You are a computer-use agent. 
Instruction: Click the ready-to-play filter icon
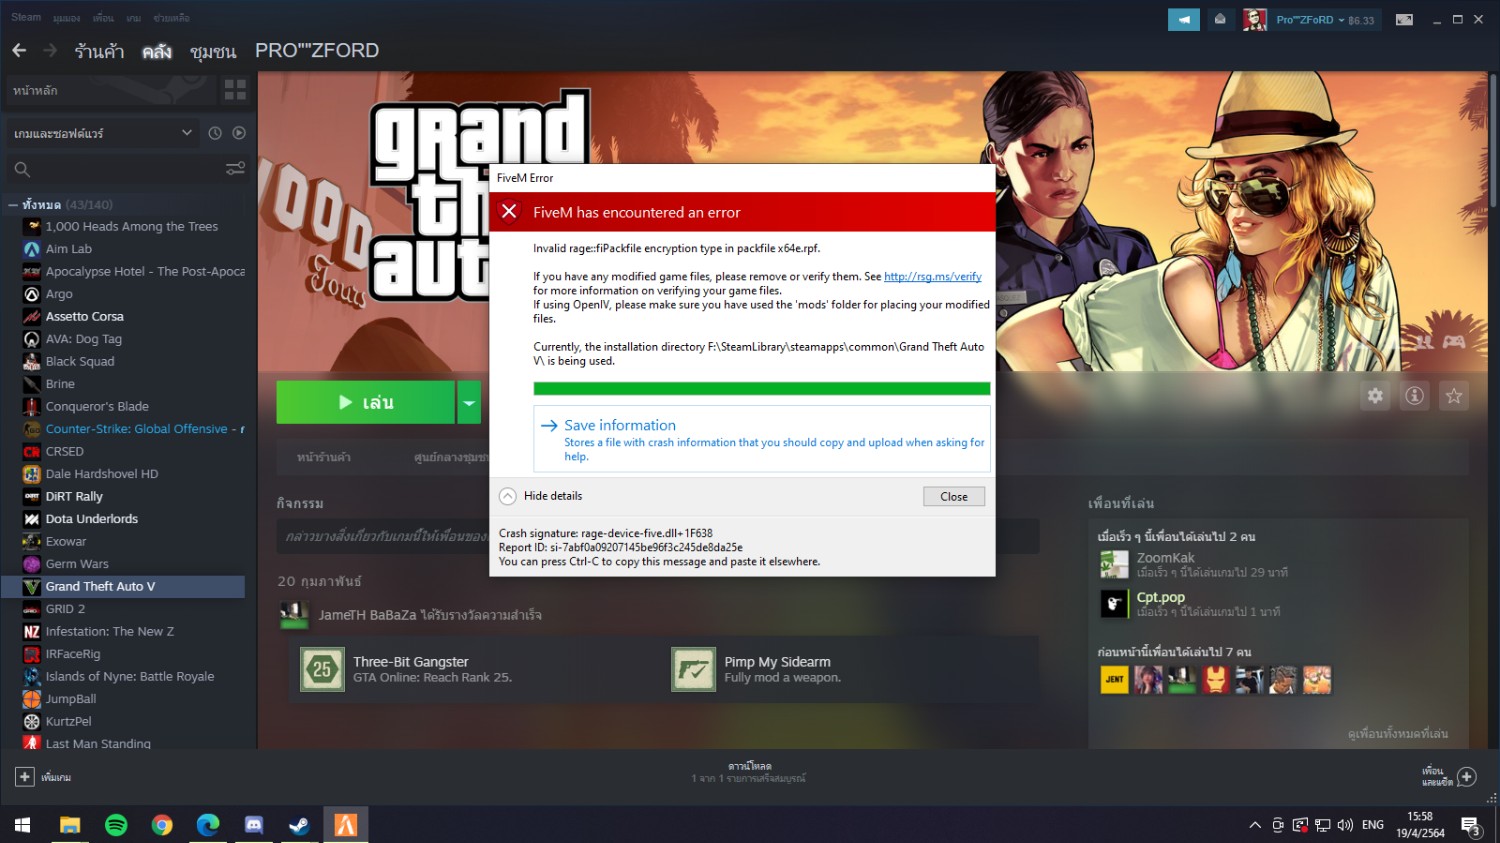[x=239, y=133]
